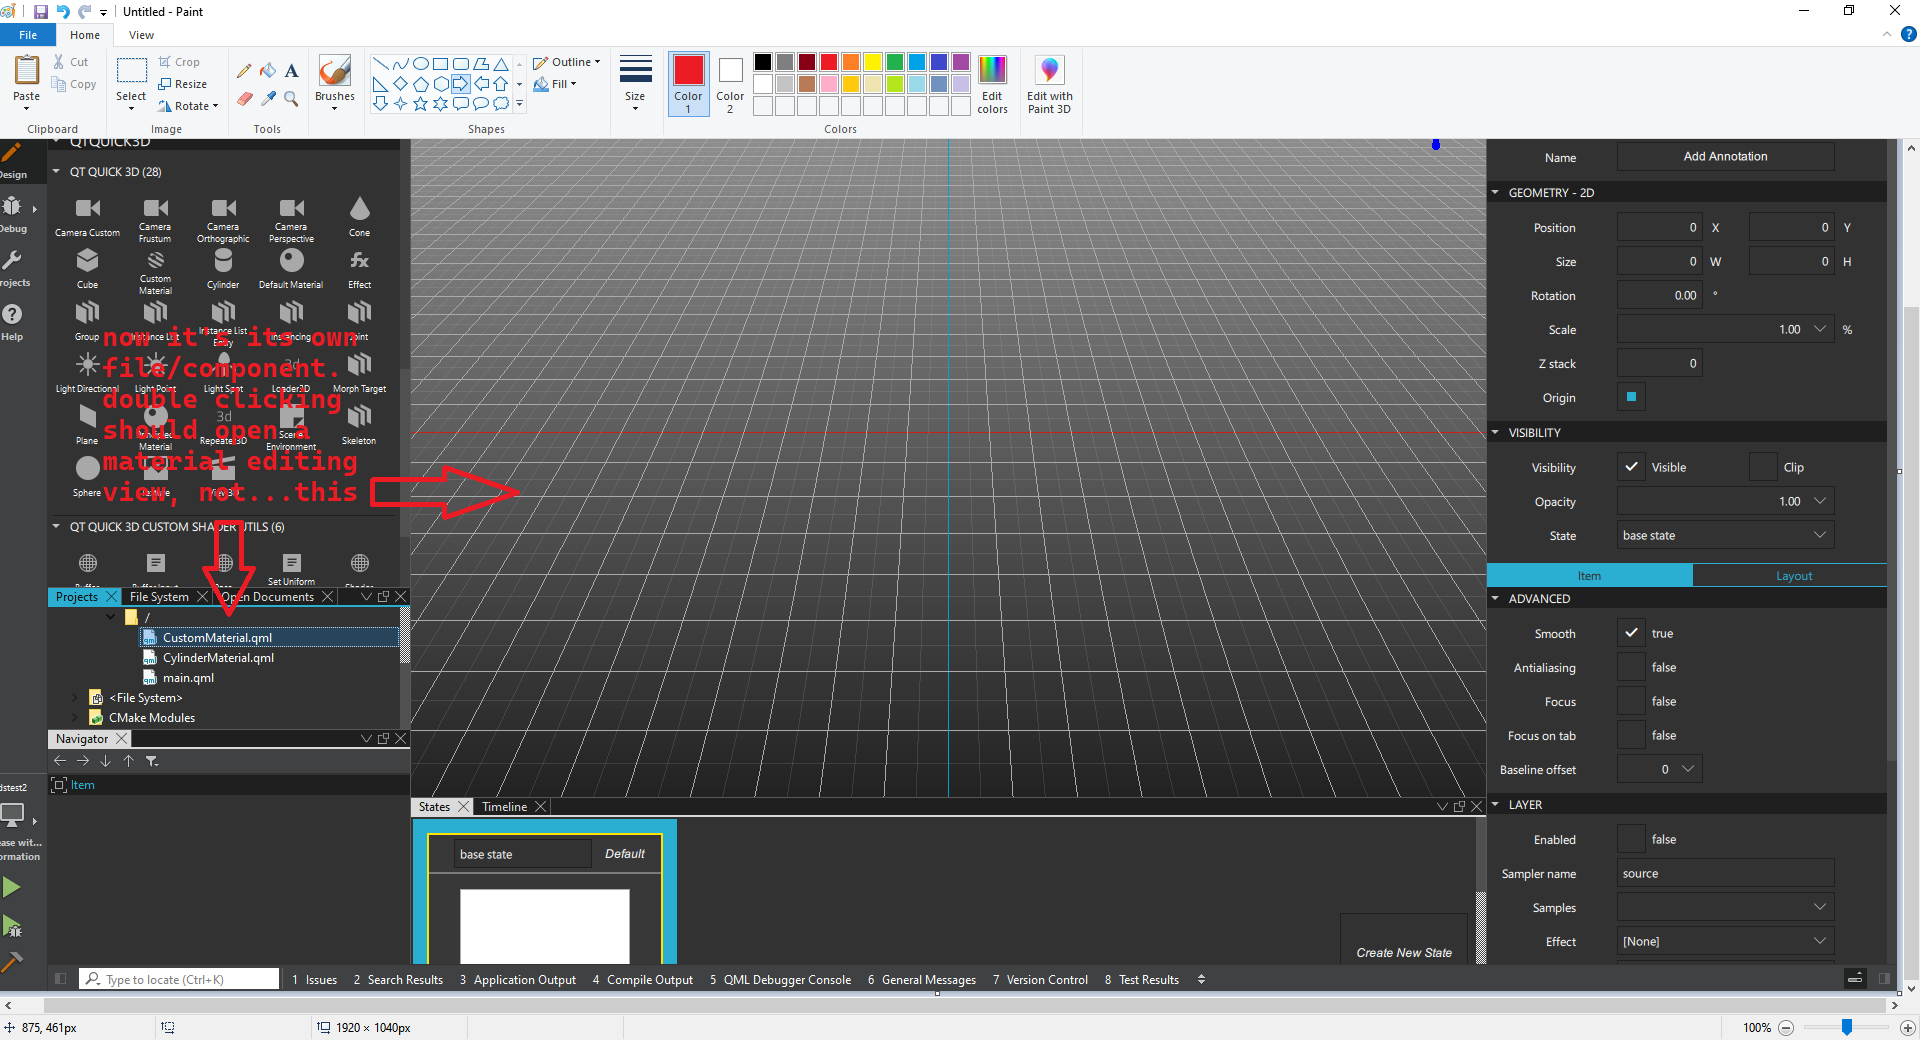Toggle the Antialiasing checkbox
1920x1040 pixels.
click(x=1631, y=668)
